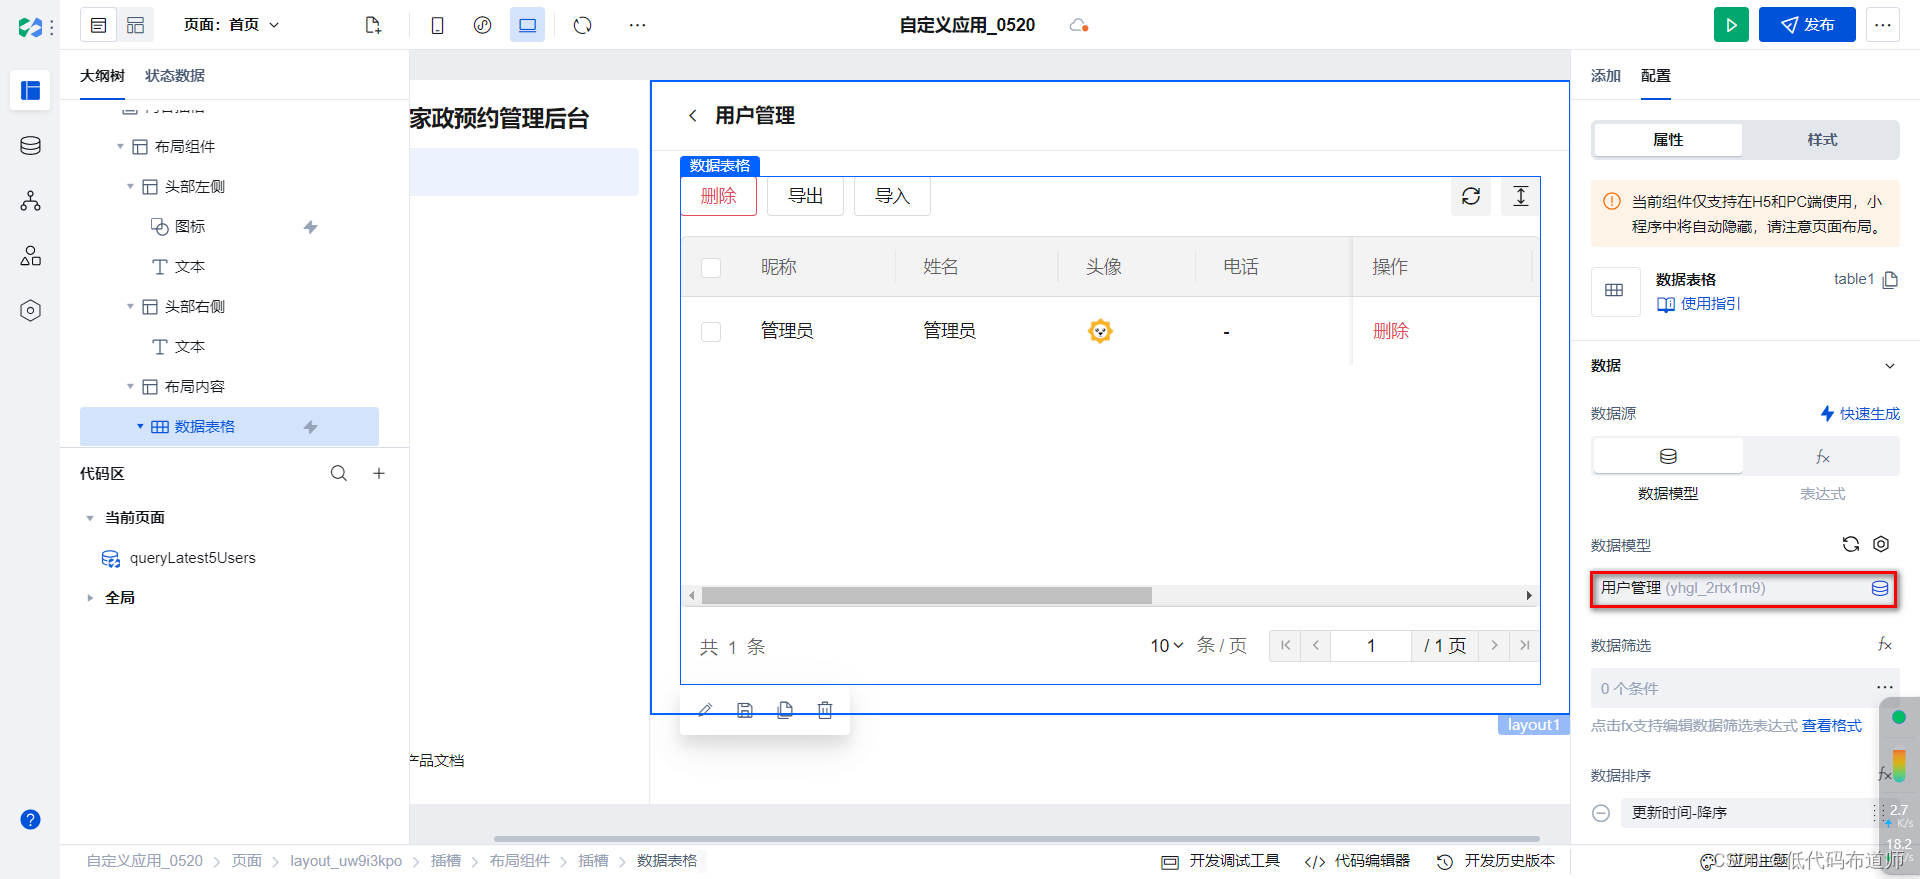Click the 发布 publish button
Image resolution: width=1920 pixels, height=879 pixels.
click(x=1807, y=25)
